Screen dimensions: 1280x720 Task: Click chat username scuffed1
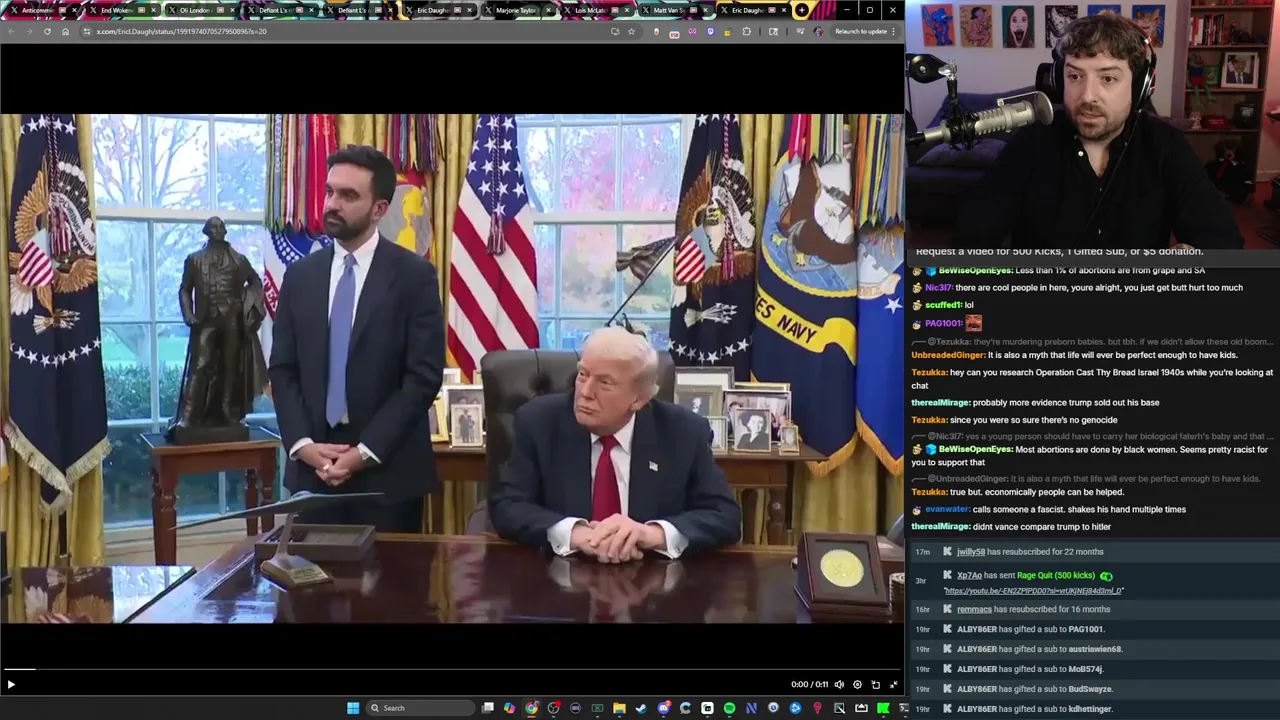(x=943, y=305)
